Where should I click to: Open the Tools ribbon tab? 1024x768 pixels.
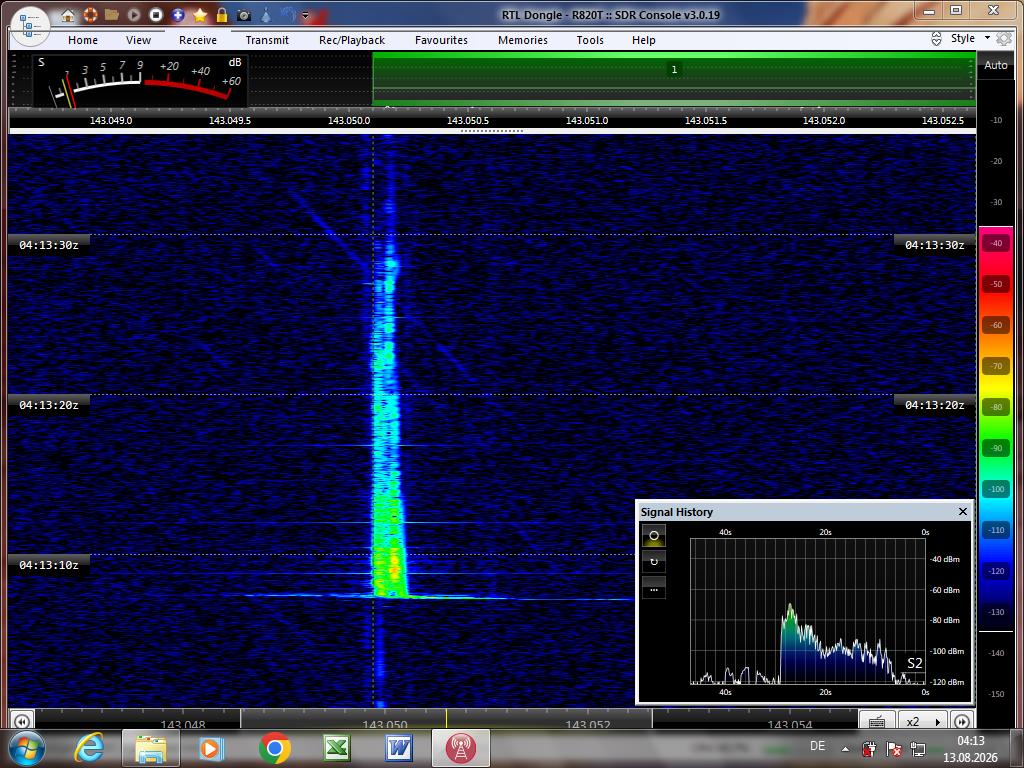(590, 40)
